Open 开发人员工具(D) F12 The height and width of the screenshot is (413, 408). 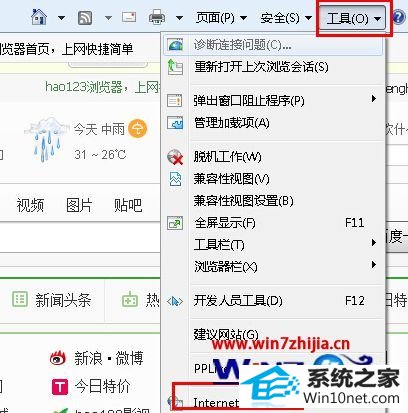click(x=273, y=301)
